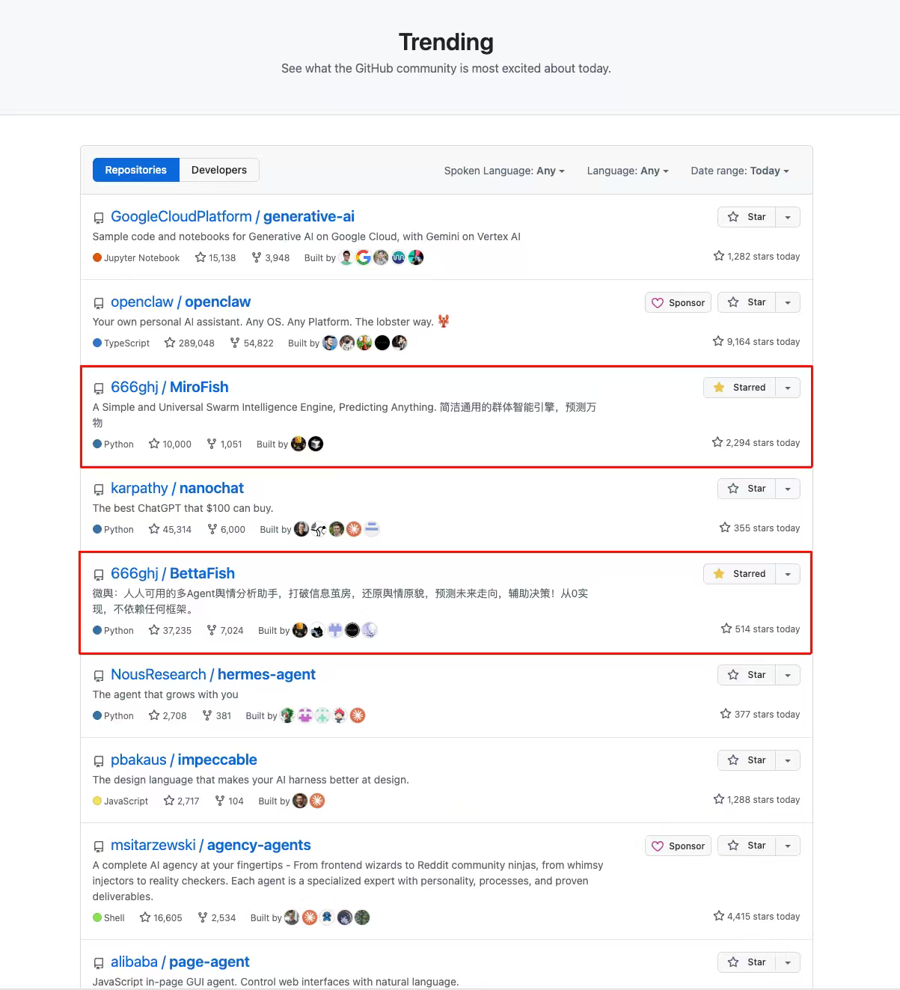Click fork count icon for openclaw repository
The image size is (900, 990).
[x=235, y=343]
